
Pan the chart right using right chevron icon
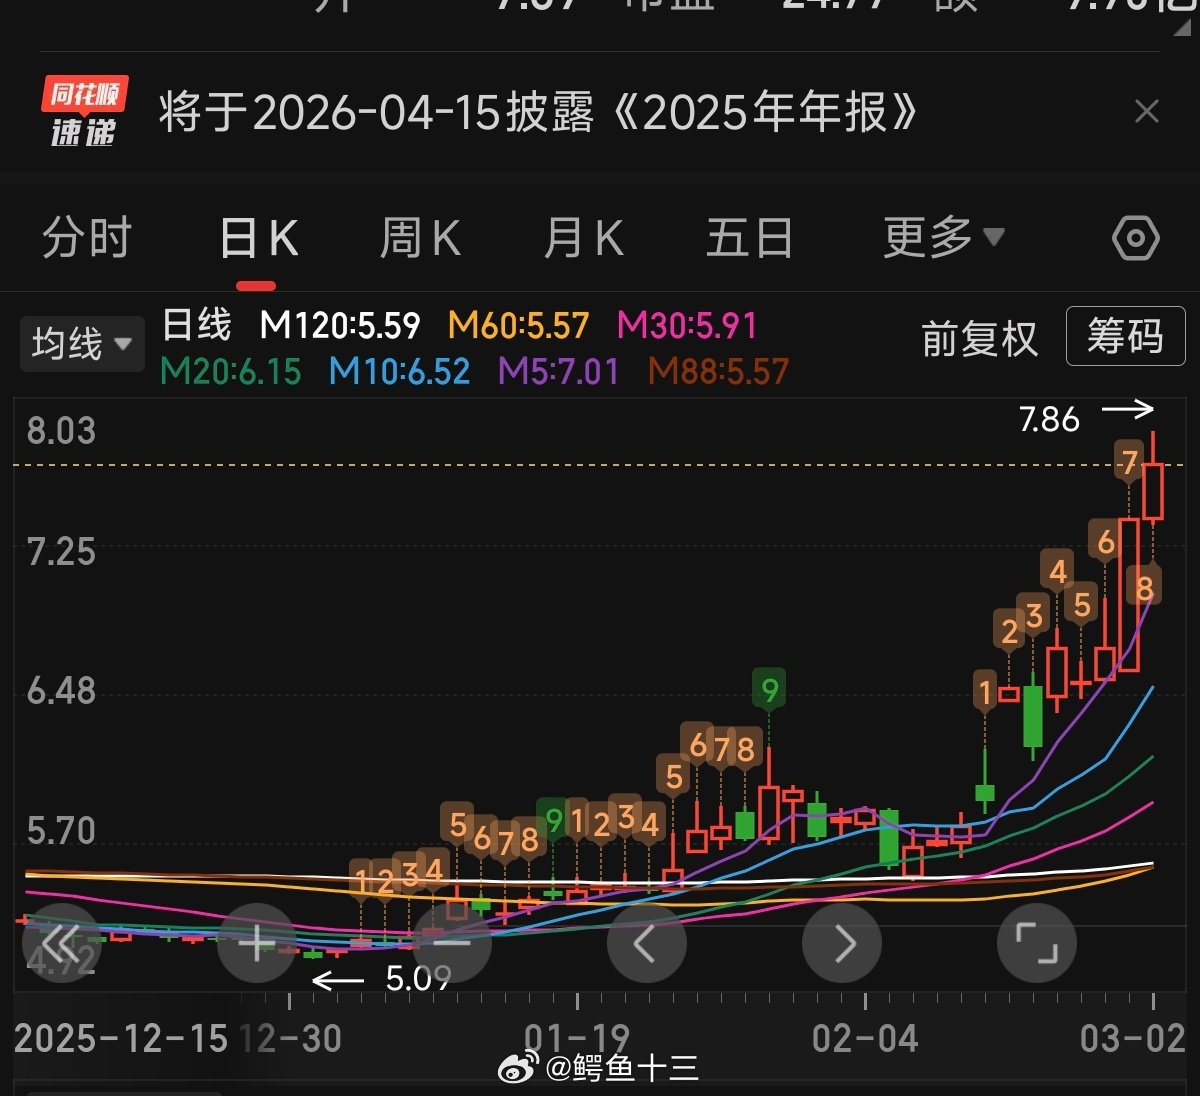842,942
